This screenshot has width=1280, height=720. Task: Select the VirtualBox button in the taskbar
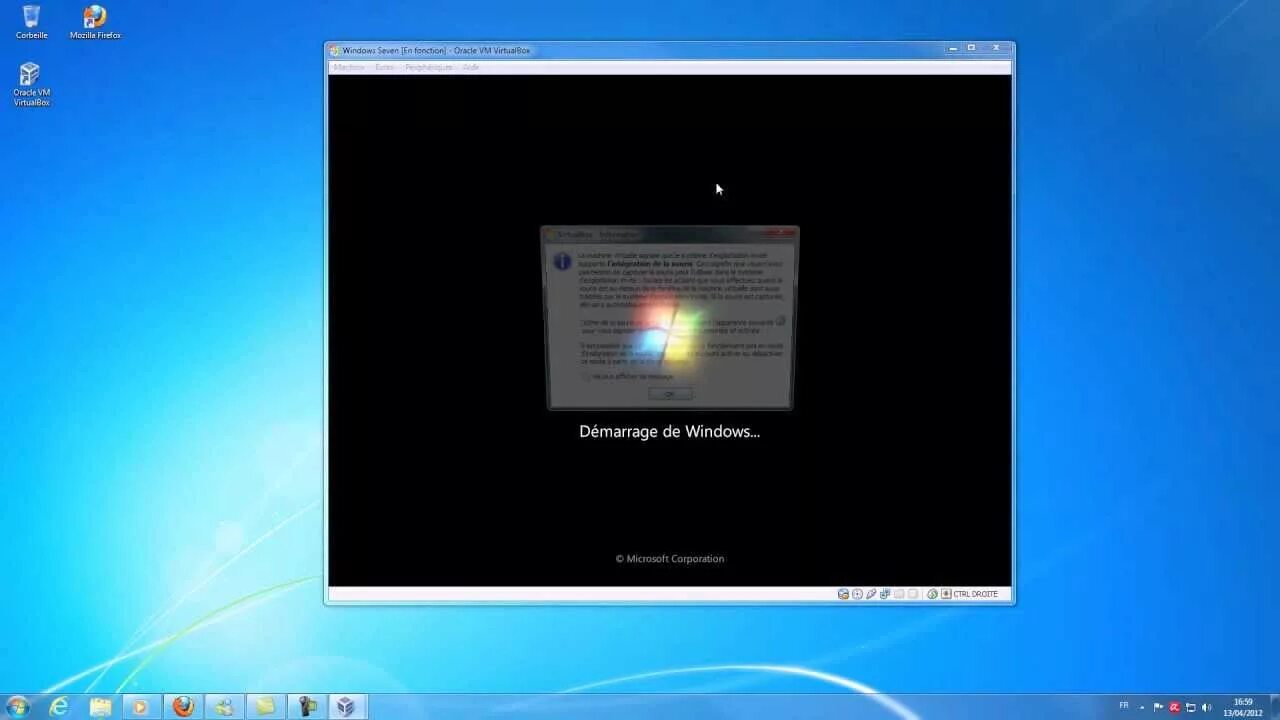(x=346, y=707)
